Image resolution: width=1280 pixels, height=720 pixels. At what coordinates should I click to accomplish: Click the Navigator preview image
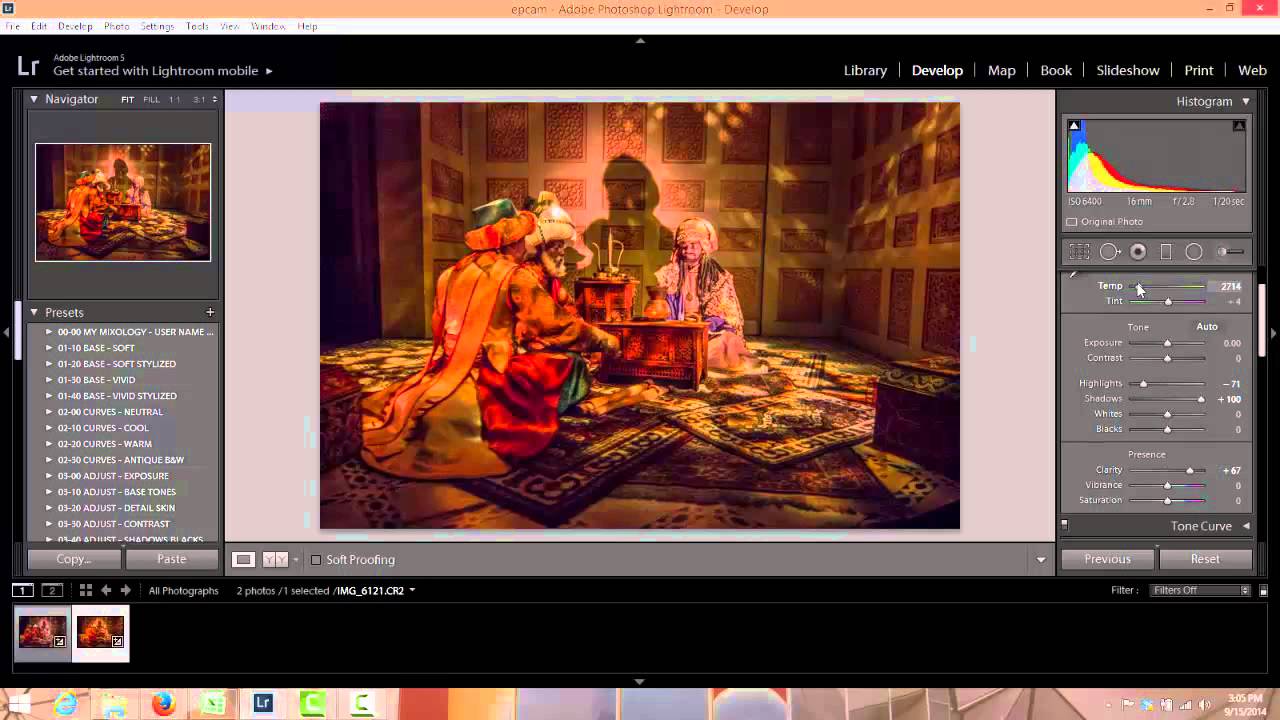pos(123,202)
